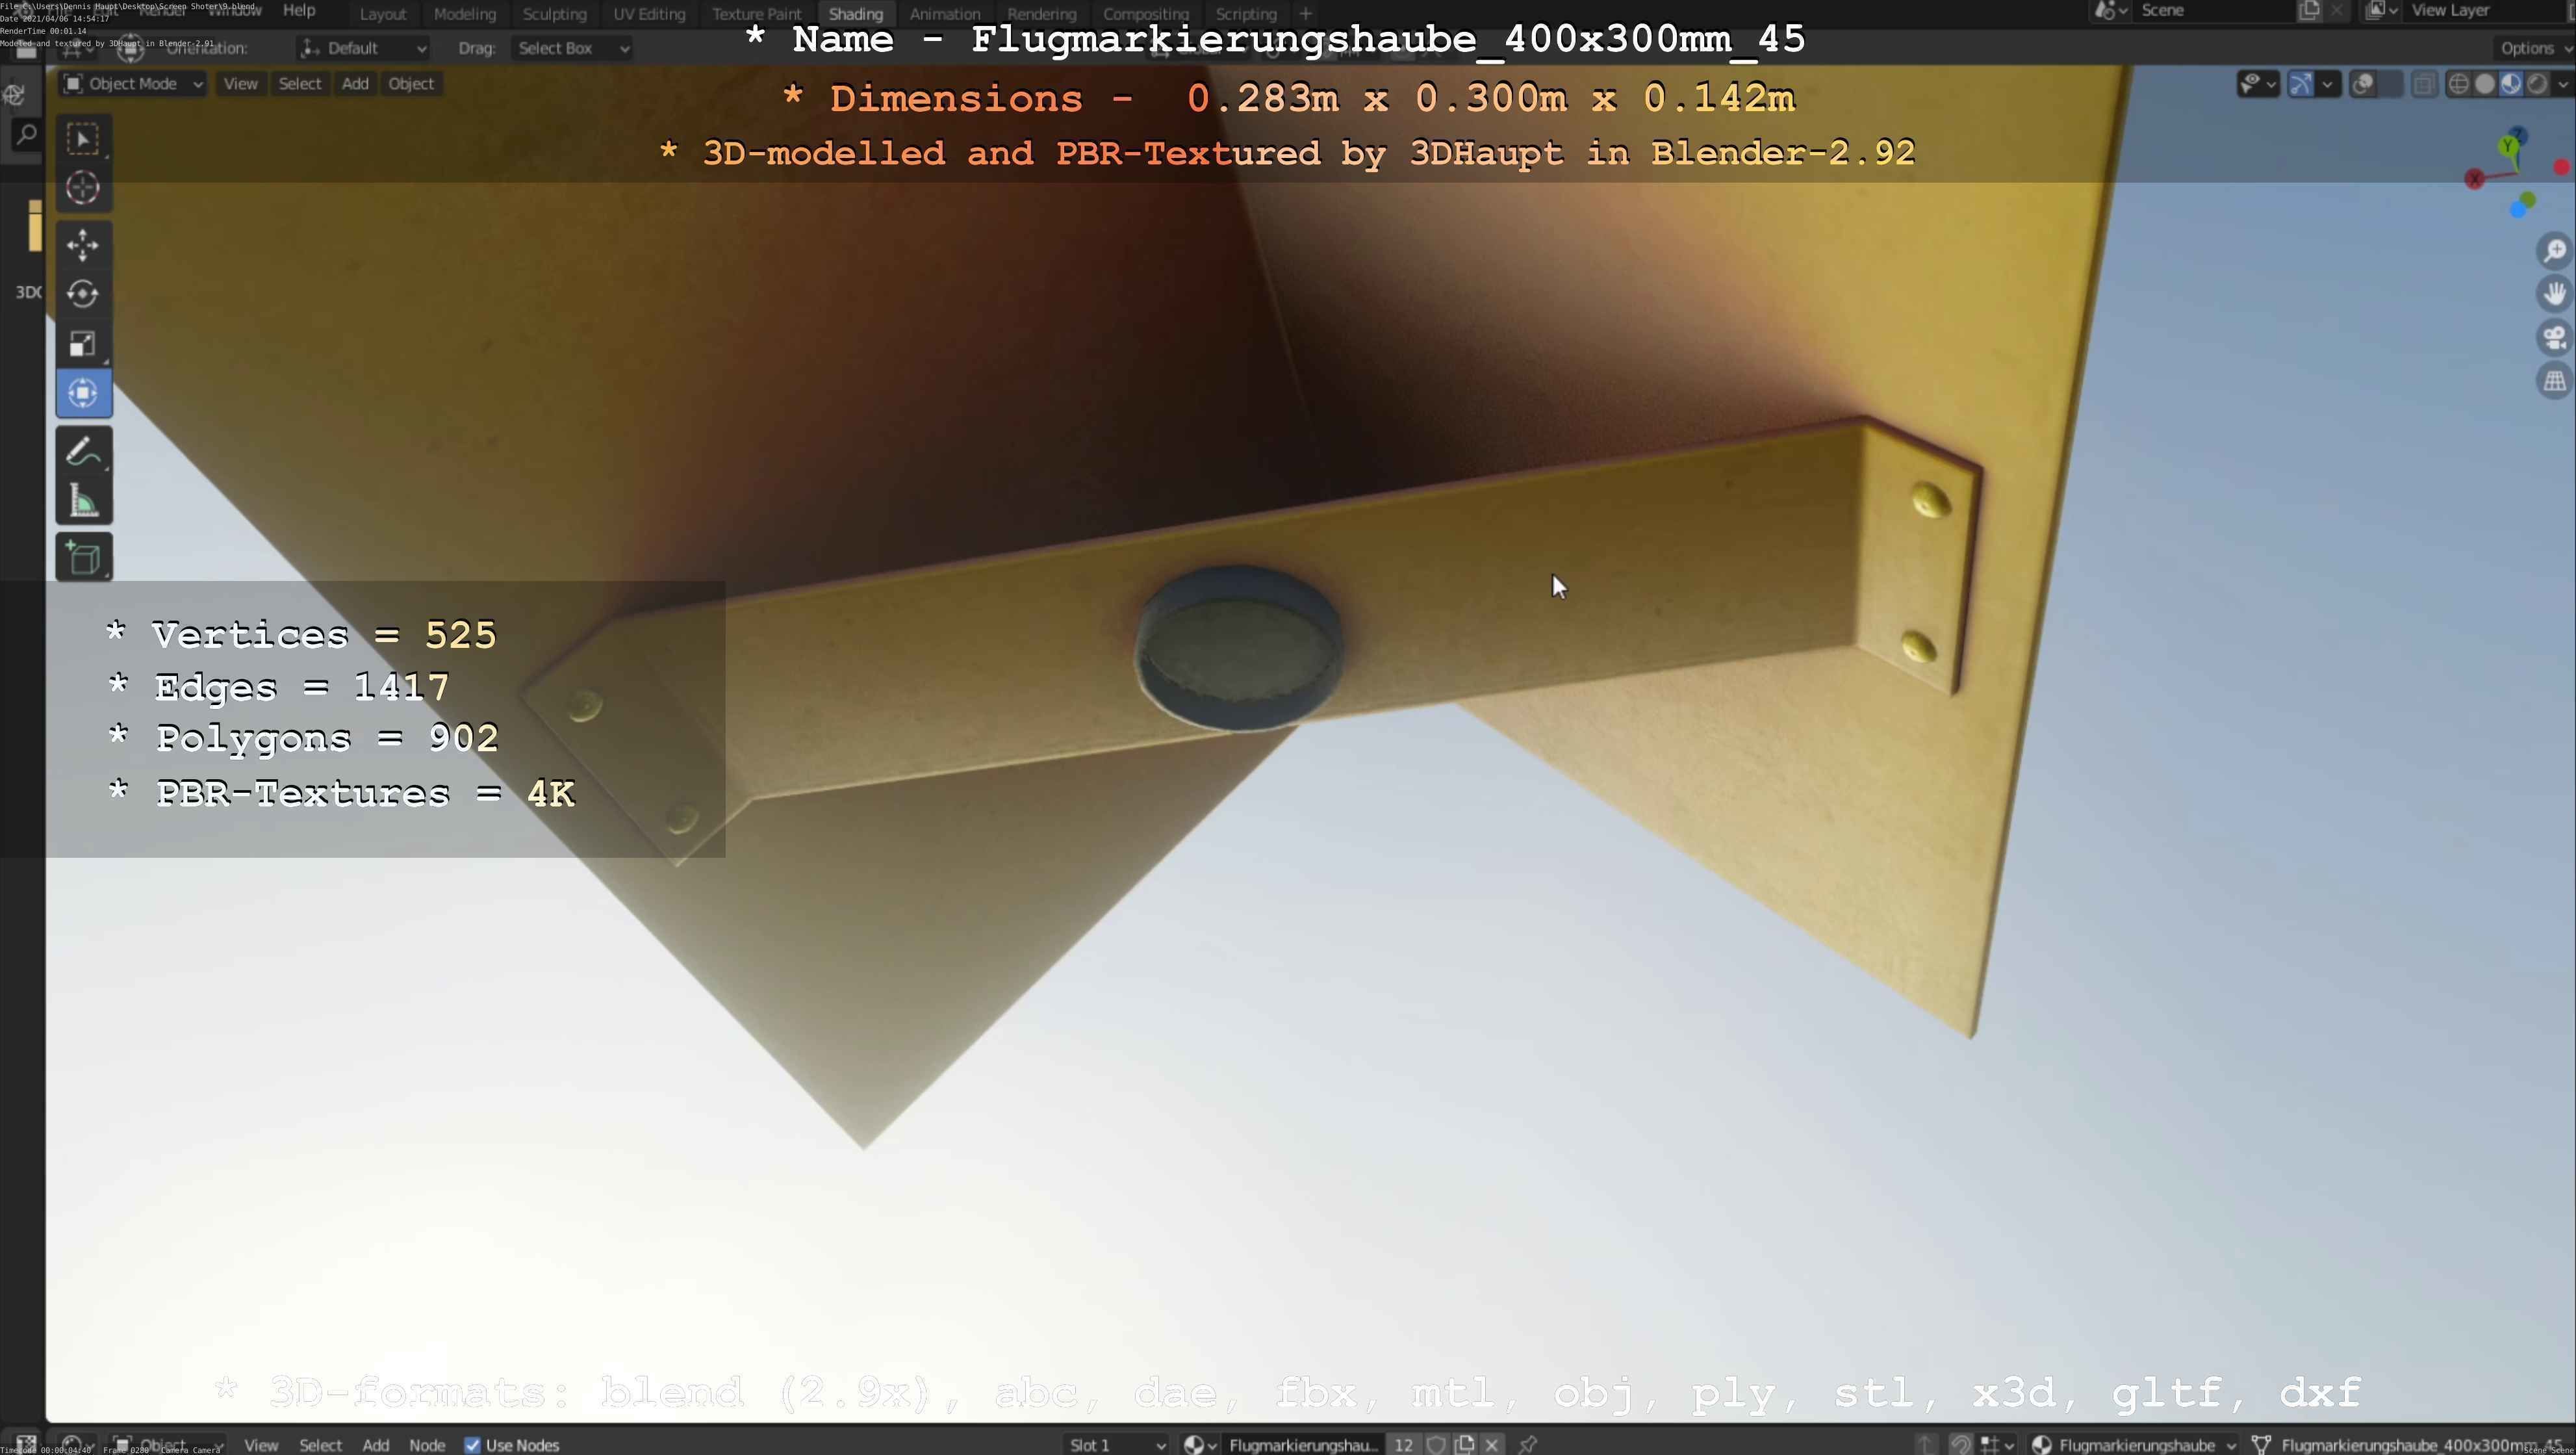This screenshot has height=1455, width=2576.
Task: Click new scene duplicate icon beside Scene
Action: click(2309, 11)
